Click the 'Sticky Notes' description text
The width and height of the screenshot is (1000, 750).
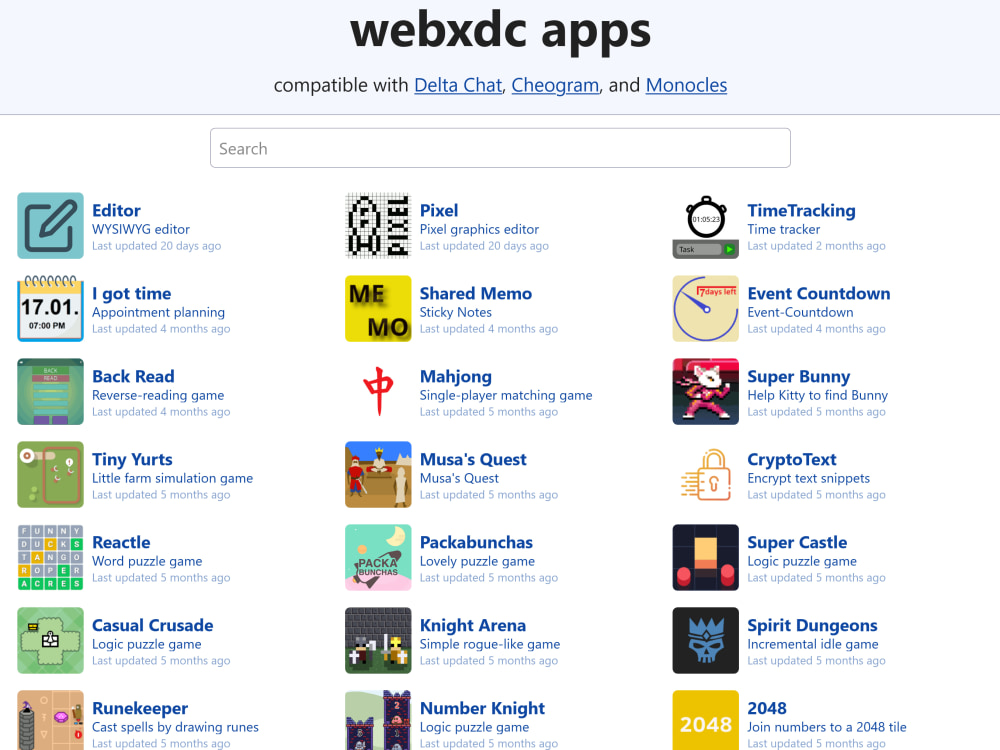click(455, 312)
